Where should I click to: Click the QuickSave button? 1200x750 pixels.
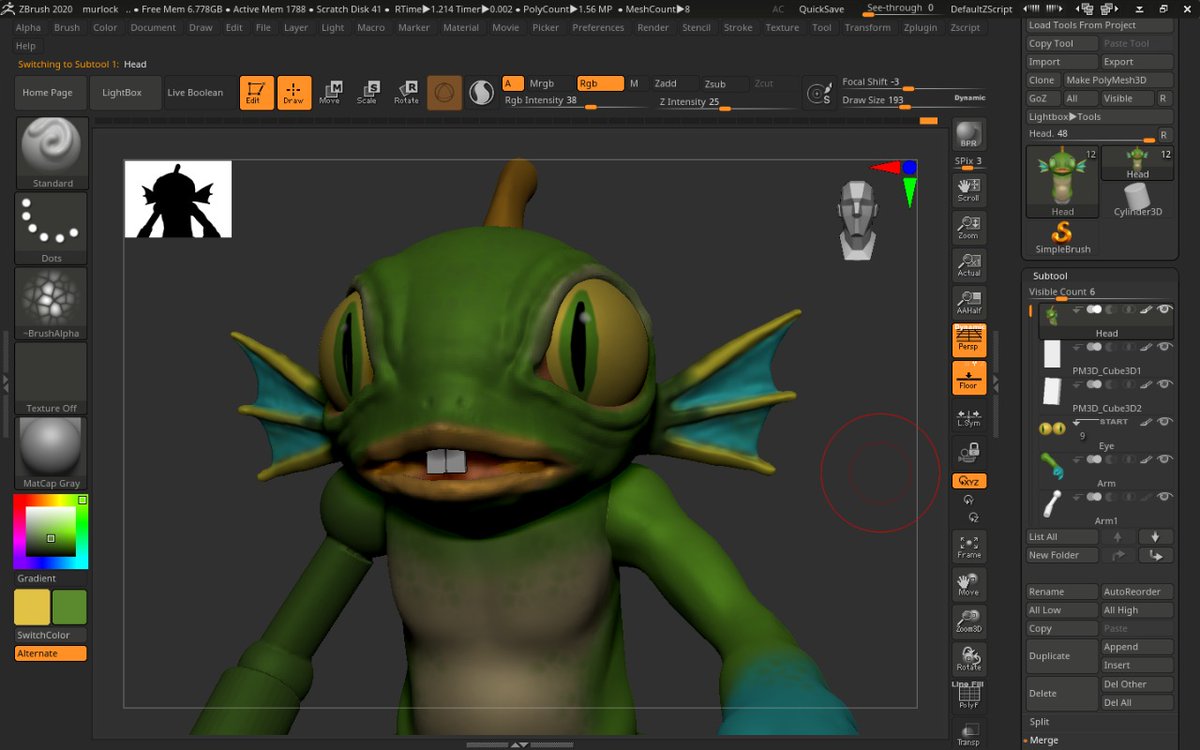821,9
